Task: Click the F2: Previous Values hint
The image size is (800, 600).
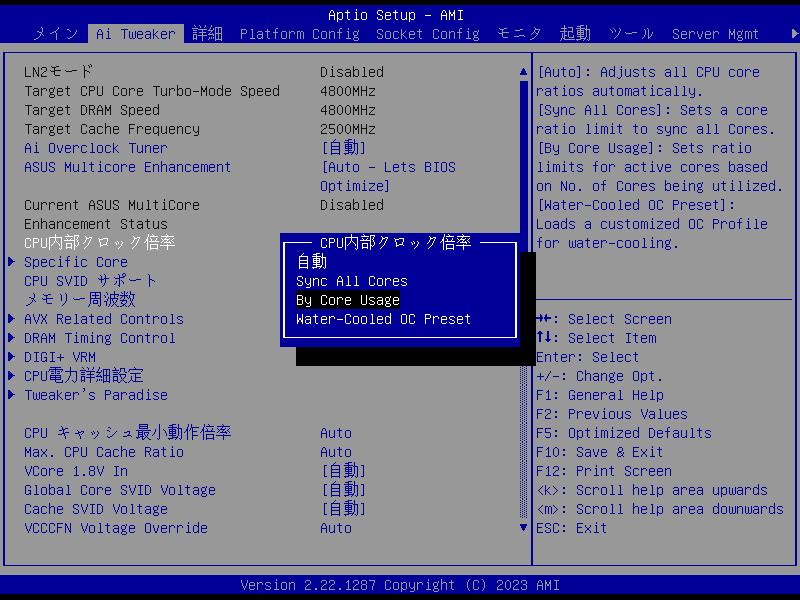Action: [612, 414]
